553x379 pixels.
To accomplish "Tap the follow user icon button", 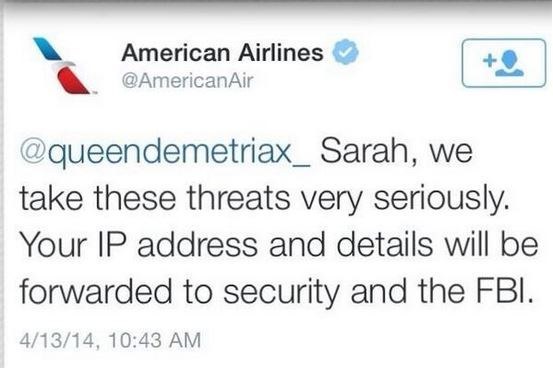I will click(x=504, y=63).
